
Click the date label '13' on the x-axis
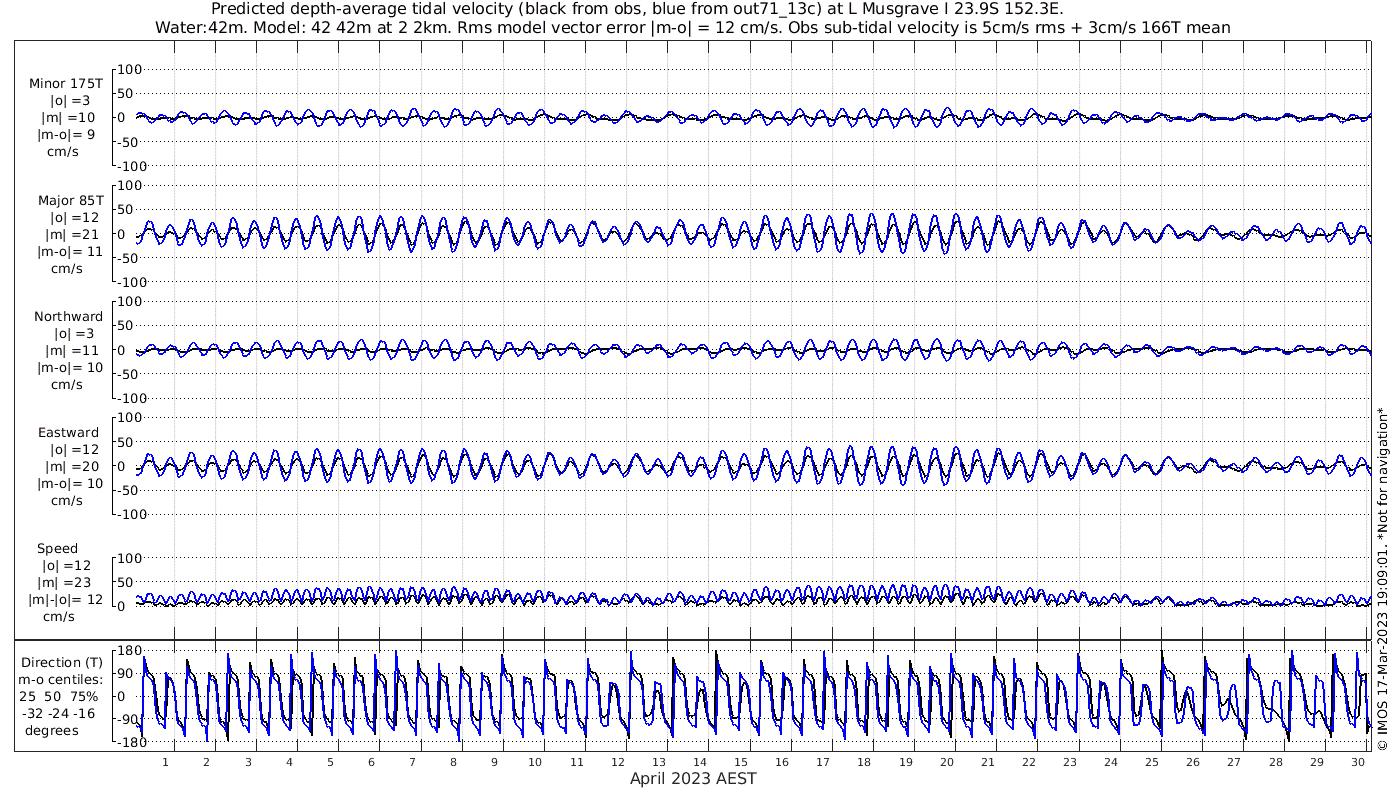(x=658, y=762)
